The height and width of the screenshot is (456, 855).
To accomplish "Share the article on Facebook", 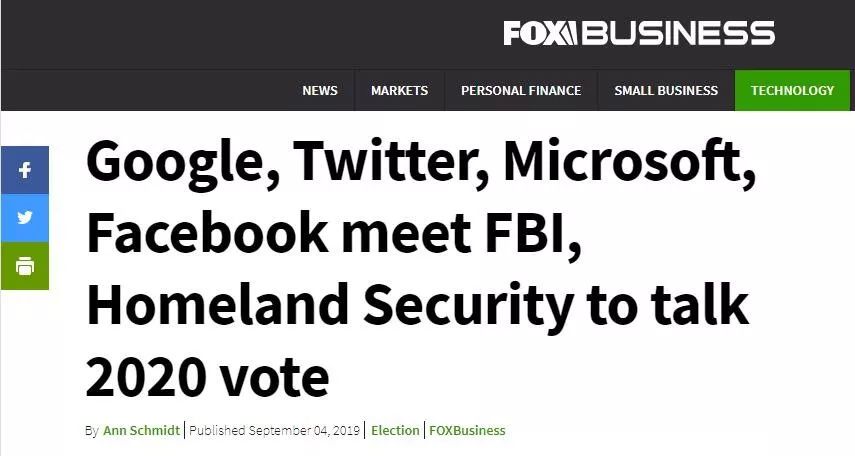I will (x=24, y=170).
